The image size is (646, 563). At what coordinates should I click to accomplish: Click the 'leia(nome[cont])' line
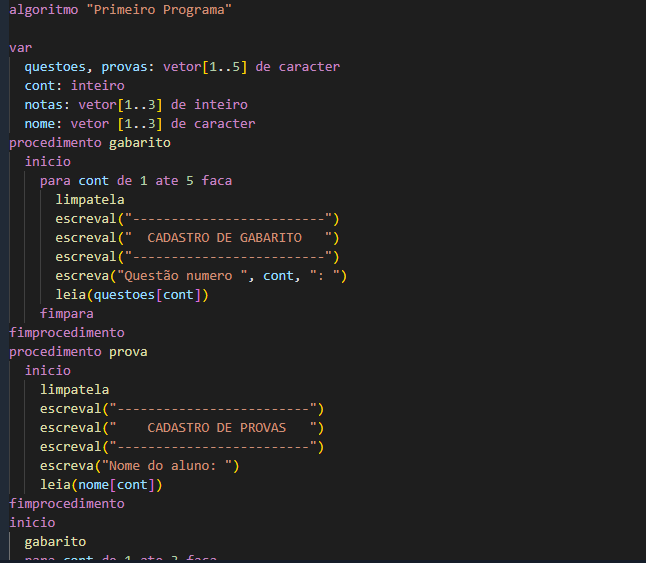point(101,485)
